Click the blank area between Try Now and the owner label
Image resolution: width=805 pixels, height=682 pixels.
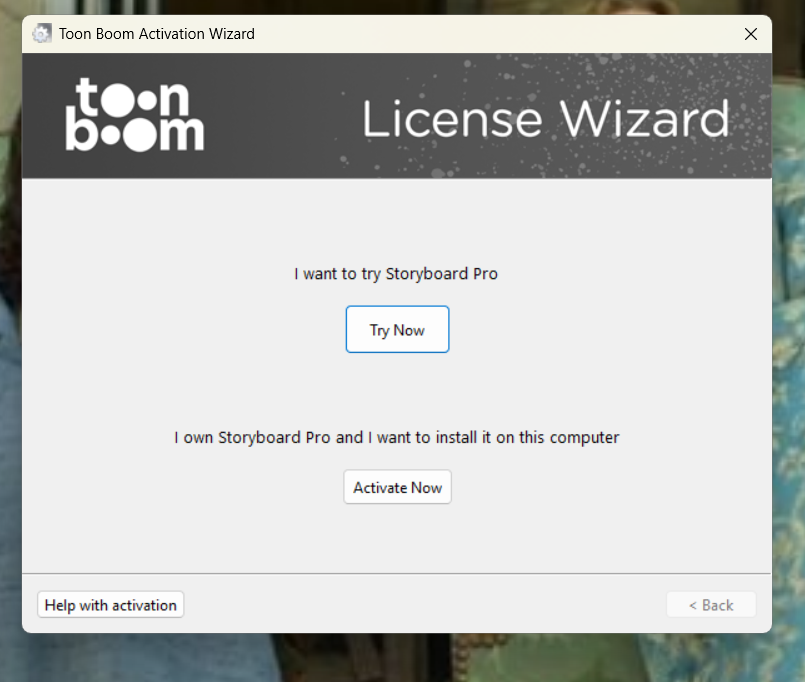pyautogui.click(x=396, y=389)
